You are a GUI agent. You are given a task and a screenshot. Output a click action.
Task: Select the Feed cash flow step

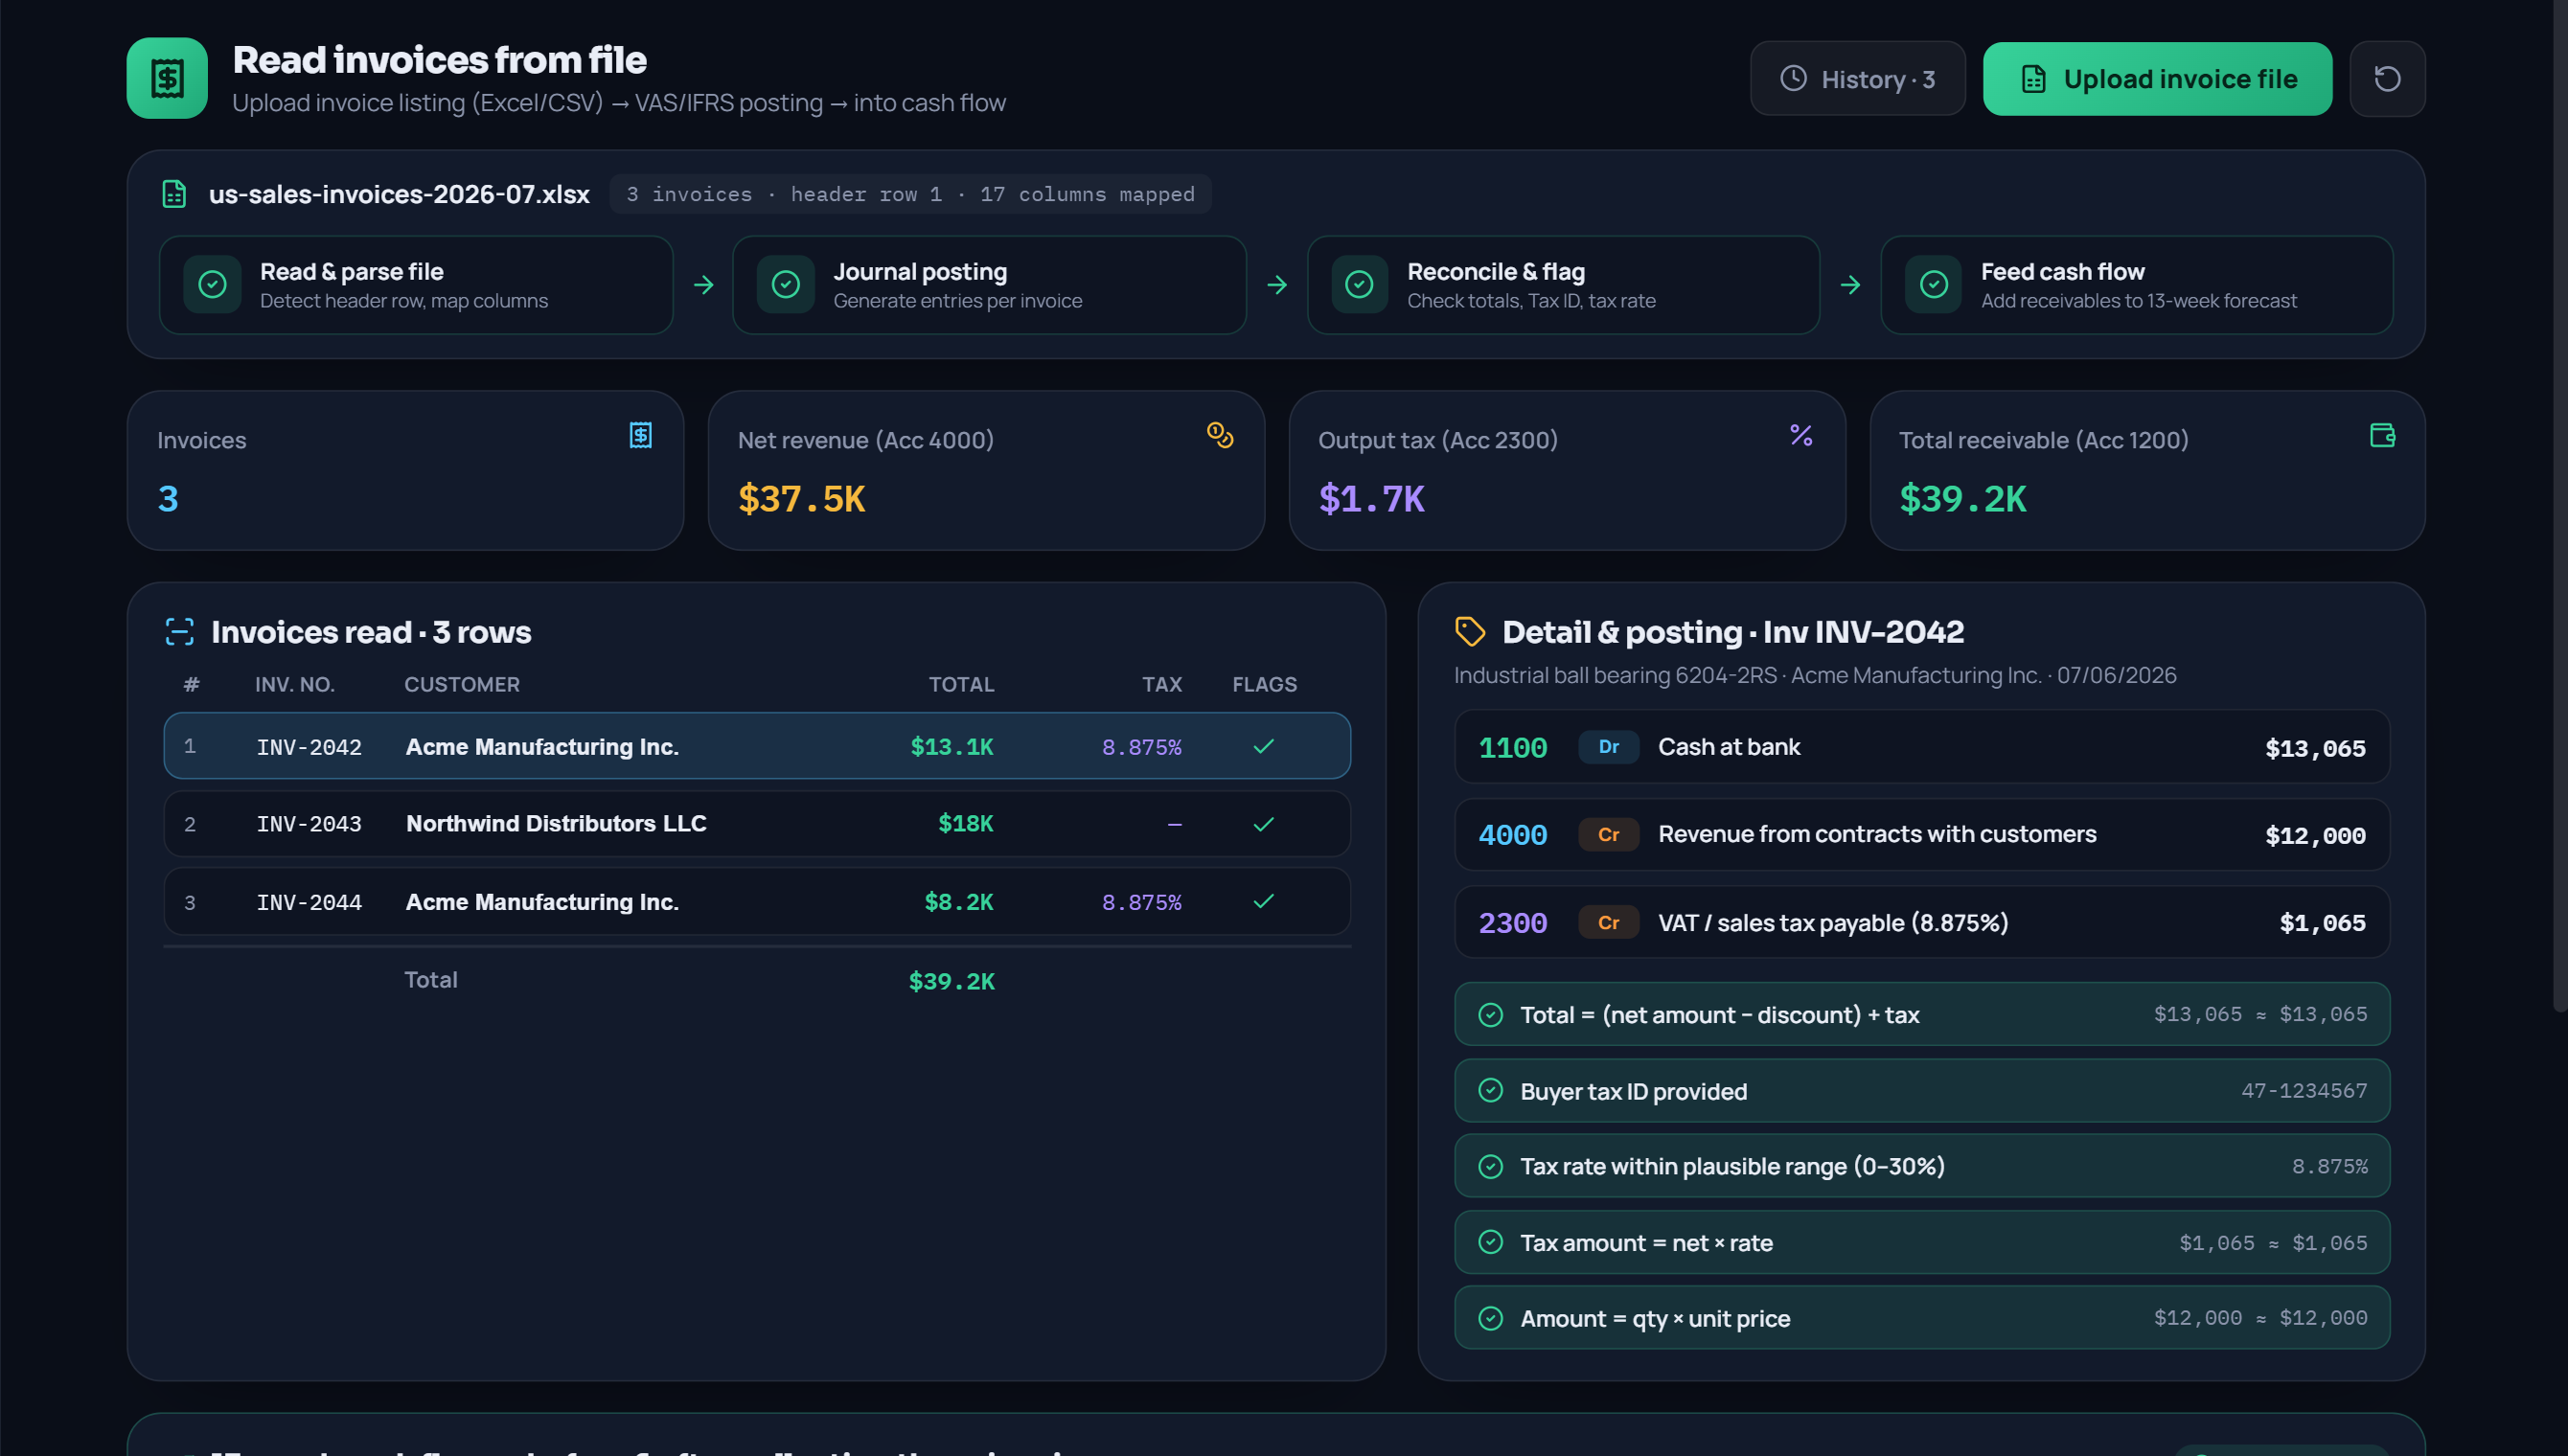(2136, 285)
